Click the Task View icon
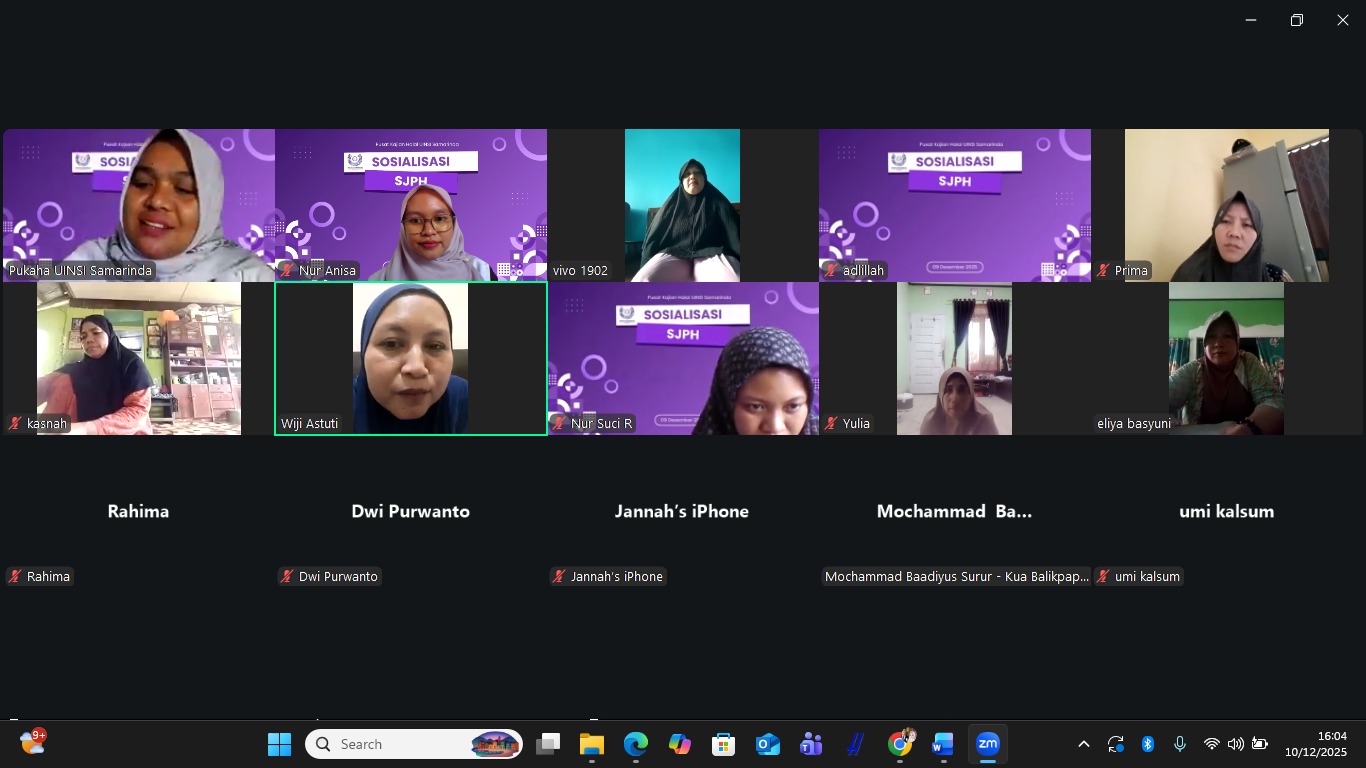1366x768 pixels. point(548,744)
